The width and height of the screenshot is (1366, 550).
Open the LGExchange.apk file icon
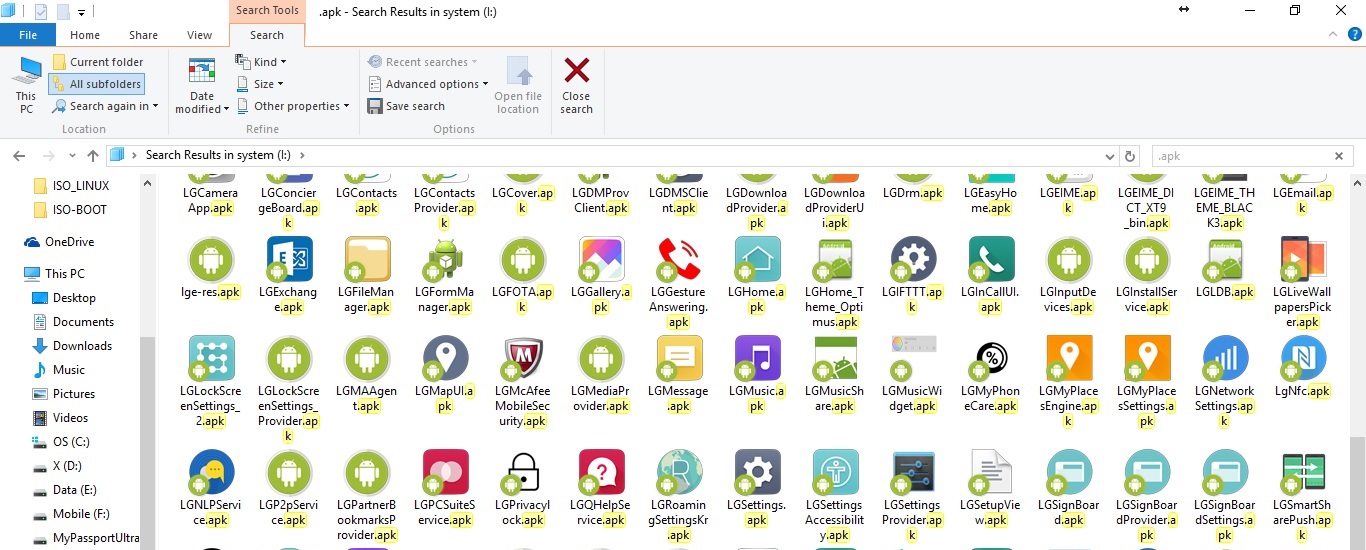[289, 259]
